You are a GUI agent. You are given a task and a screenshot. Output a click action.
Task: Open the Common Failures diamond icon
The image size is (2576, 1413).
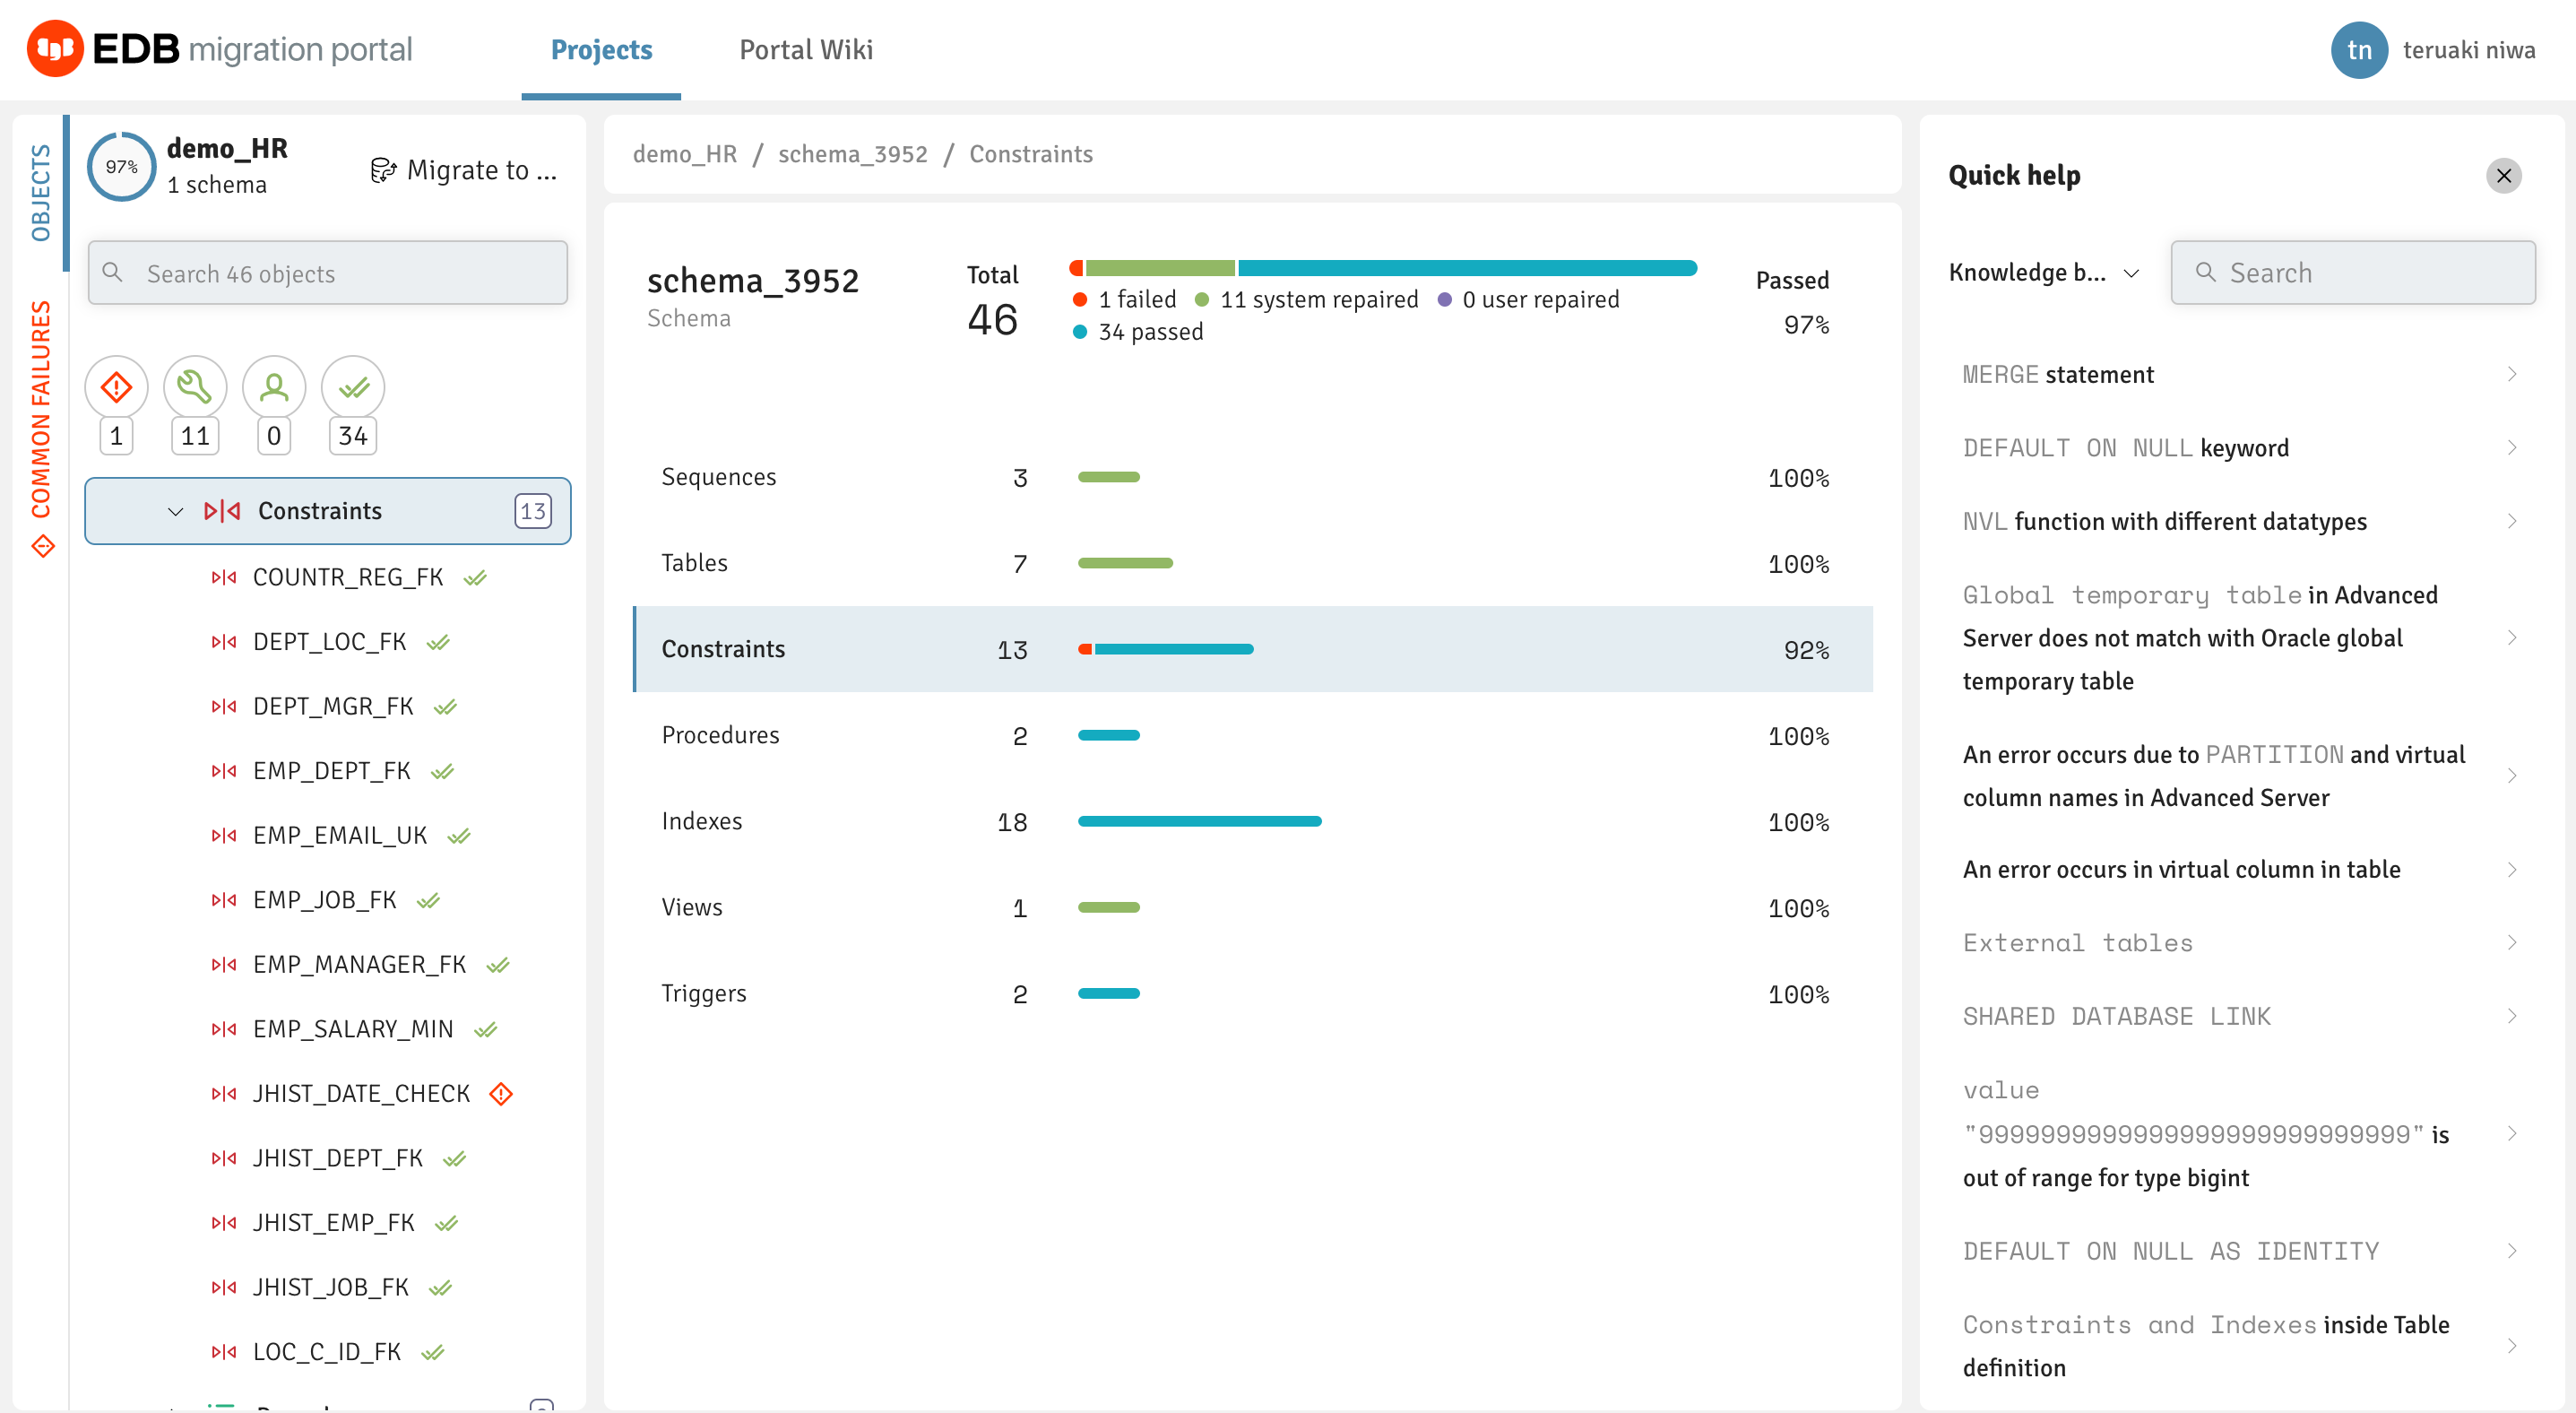(x=42, y=546)
